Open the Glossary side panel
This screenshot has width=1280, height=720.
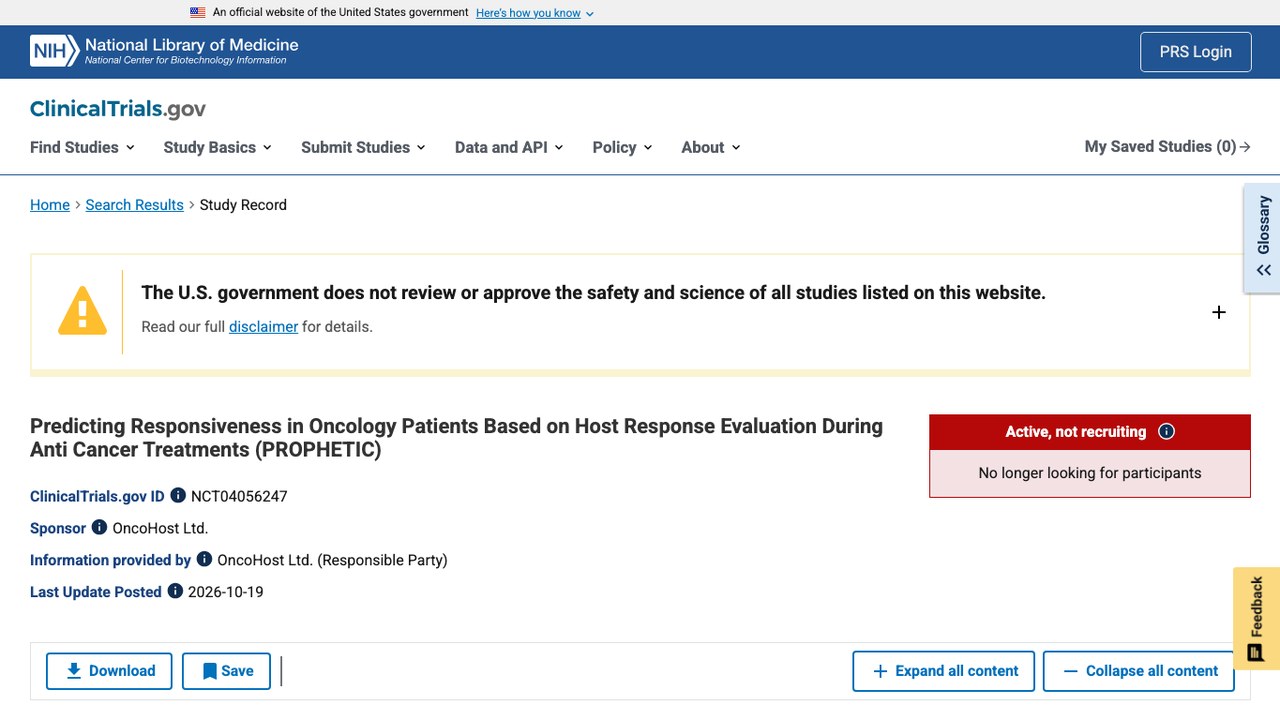point(1263,238)
